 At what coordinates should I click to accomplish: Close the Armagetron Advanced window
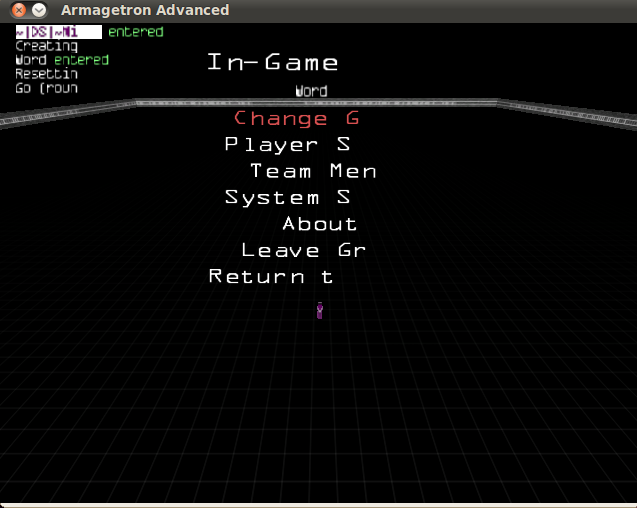coord(19,10)
